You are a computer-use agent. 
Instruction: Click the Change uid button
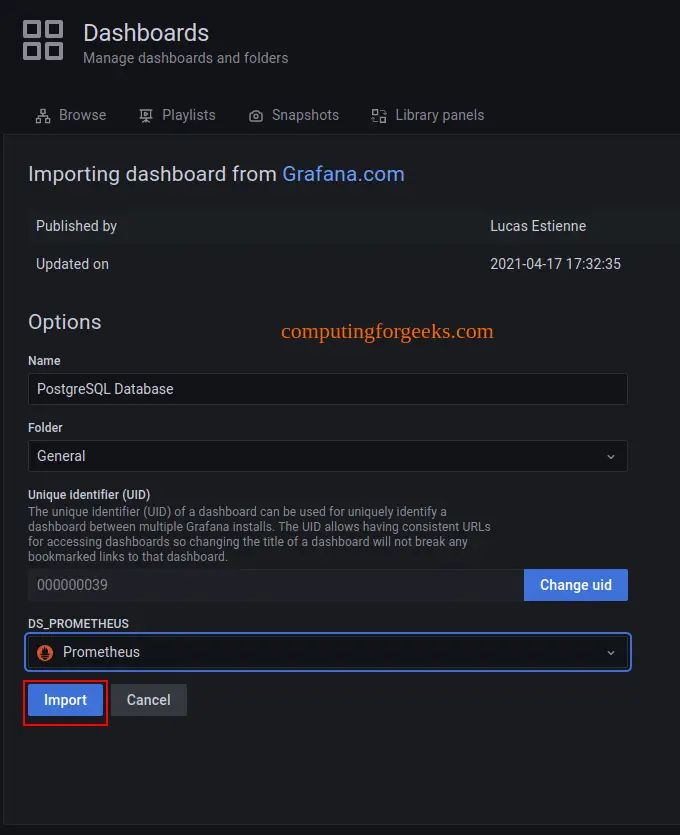[576, 585]
